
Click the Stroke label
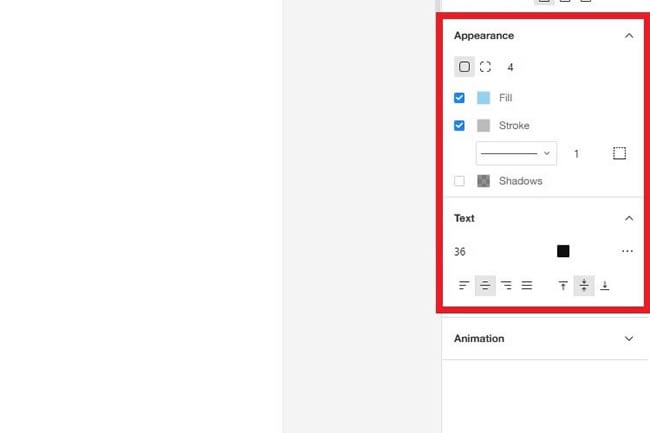tap(514, 126)
